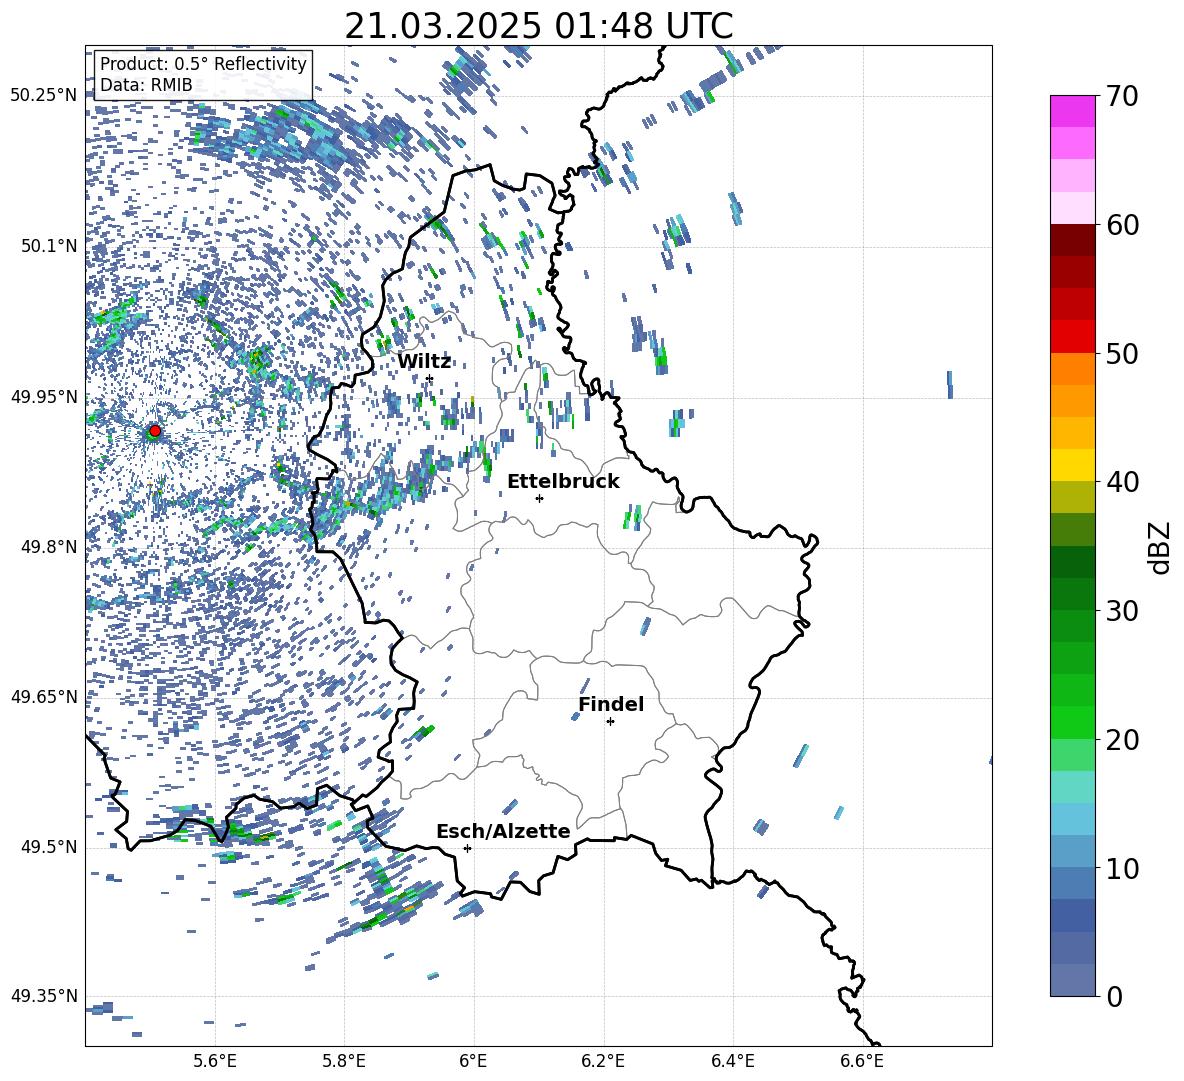Click the 20 tick on colorbar

pos(1122,740)
